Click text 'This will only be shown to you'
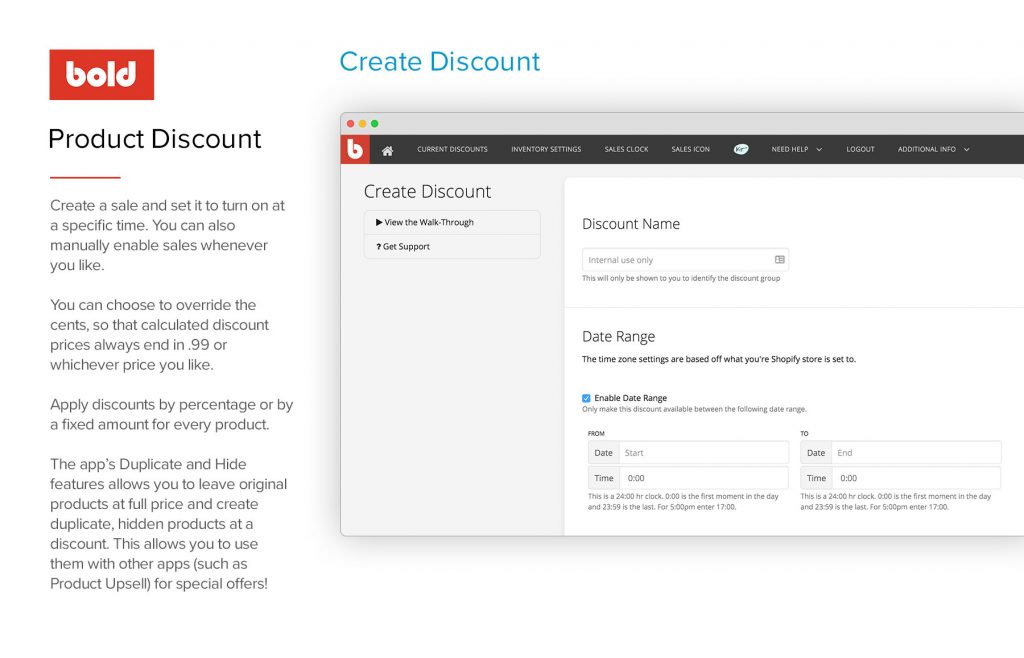 coord(681,278)
